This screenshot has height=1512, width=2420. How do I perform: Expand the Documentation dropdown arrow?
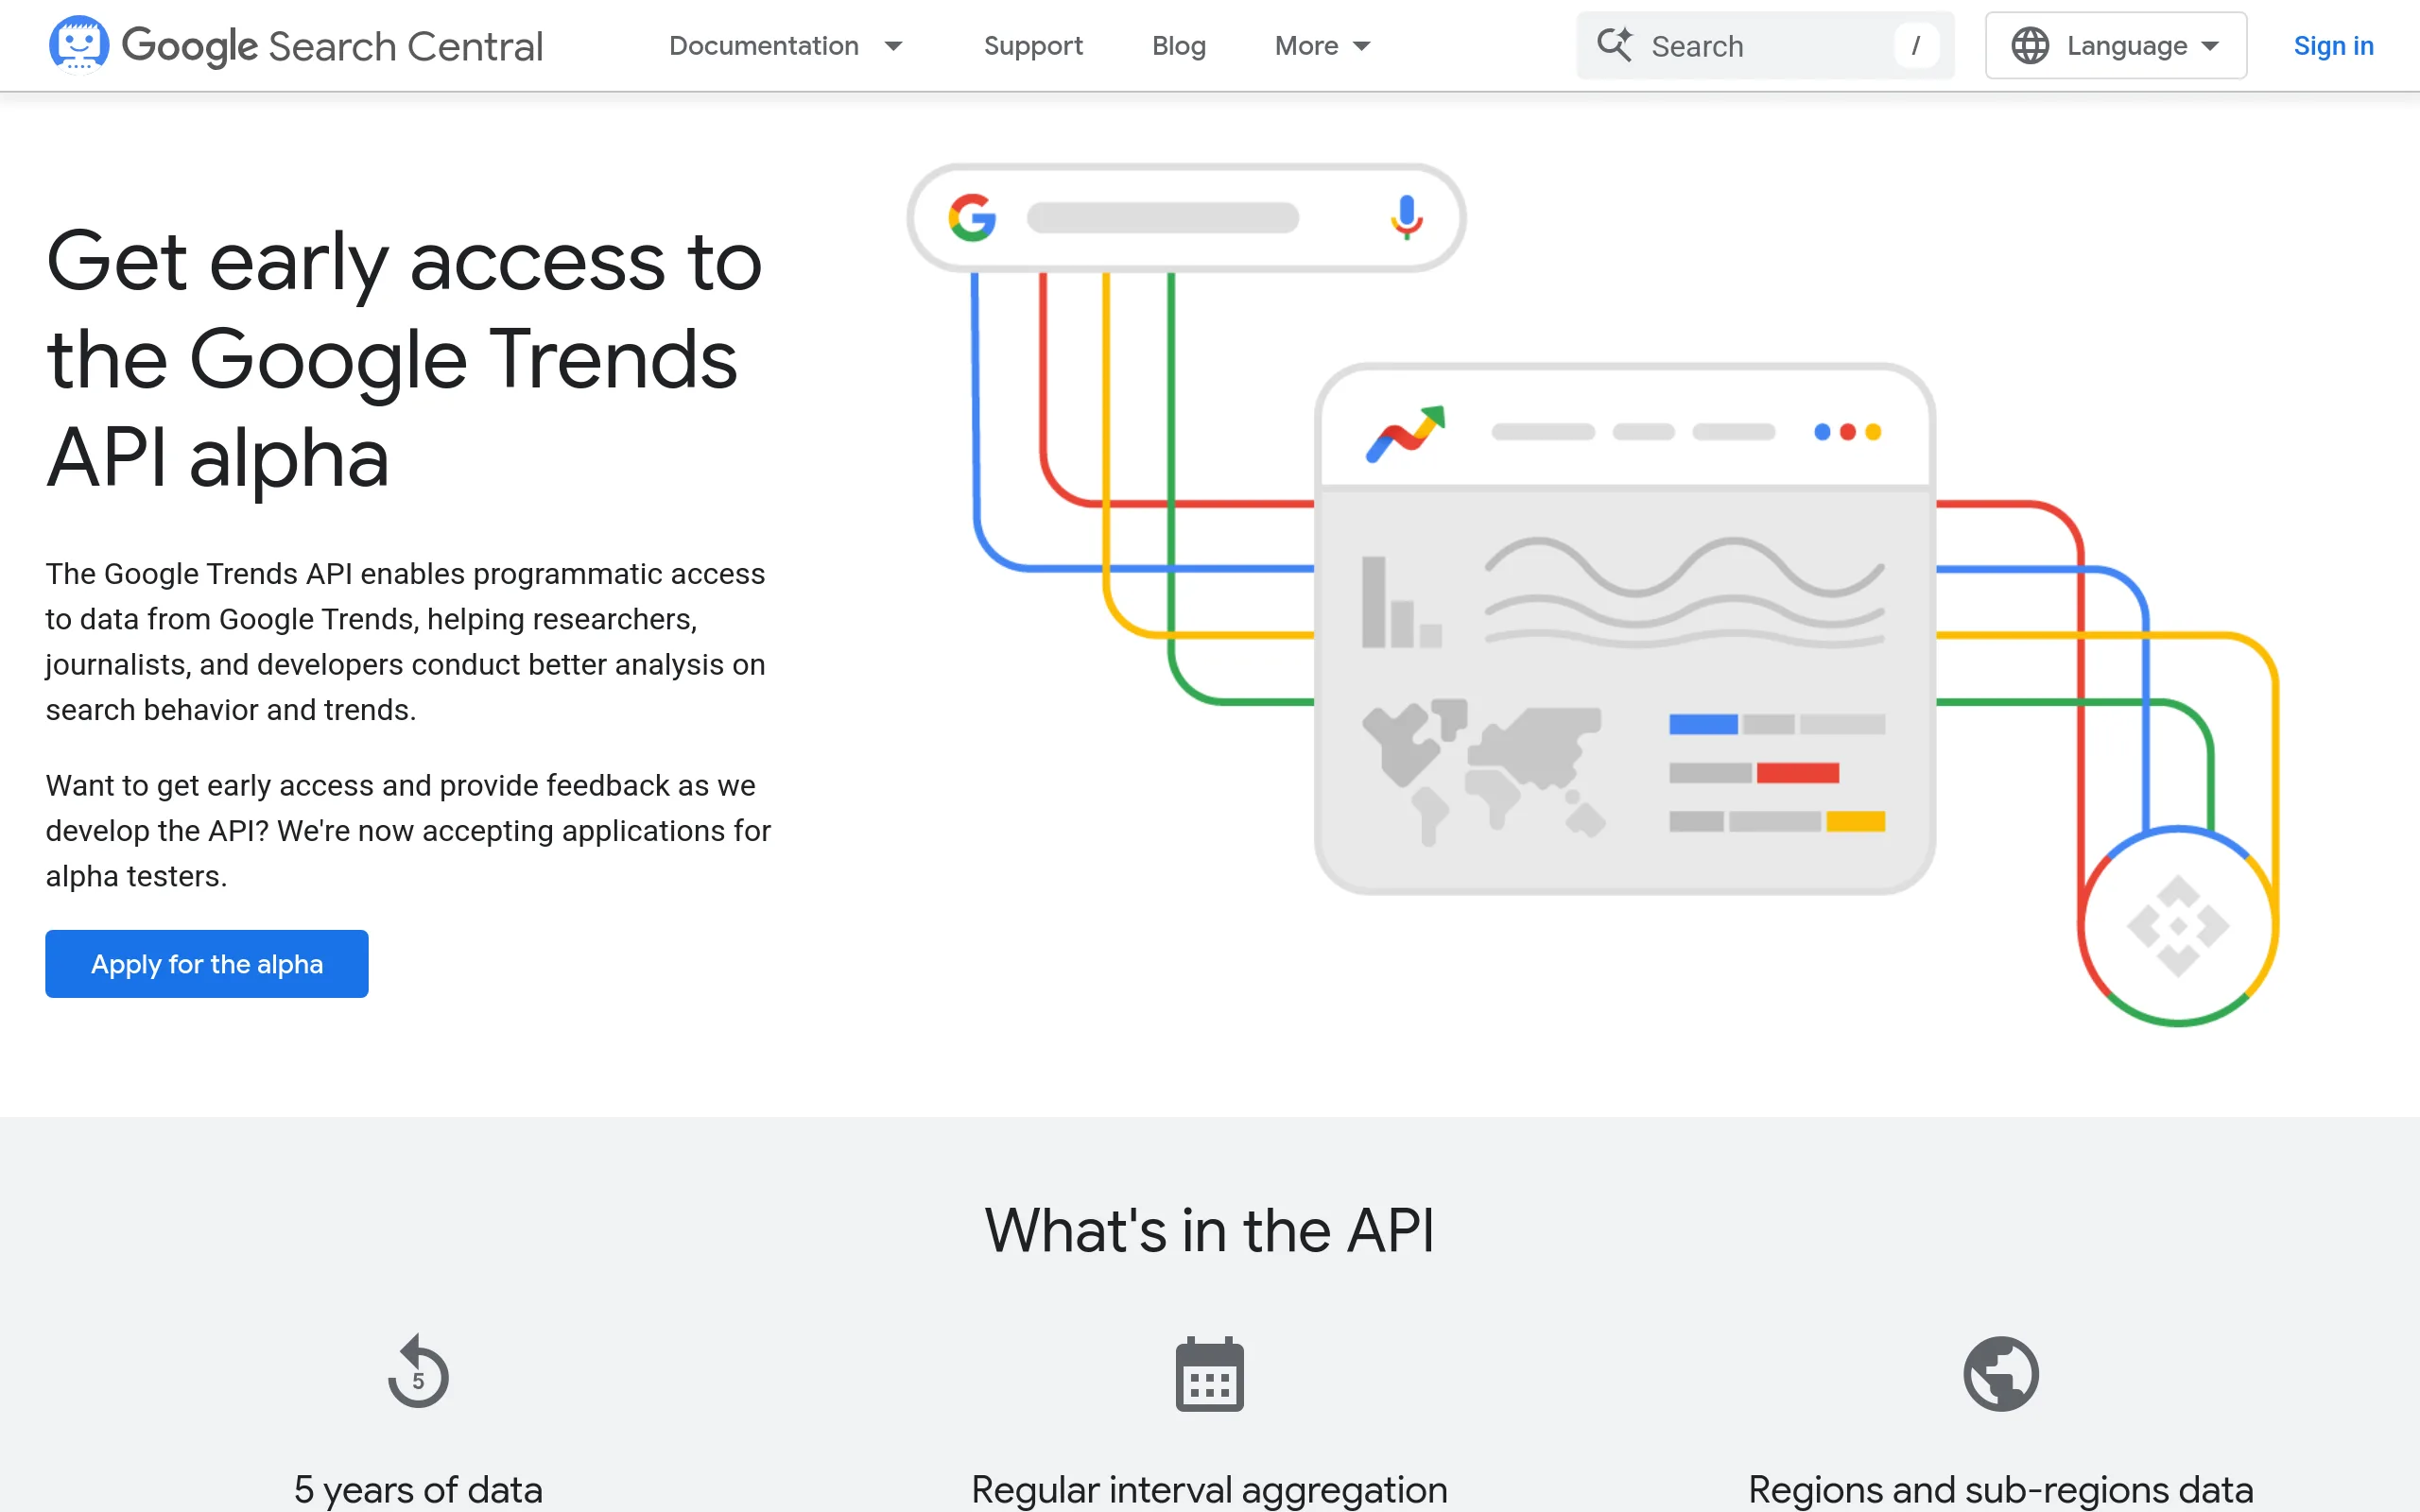894,46
